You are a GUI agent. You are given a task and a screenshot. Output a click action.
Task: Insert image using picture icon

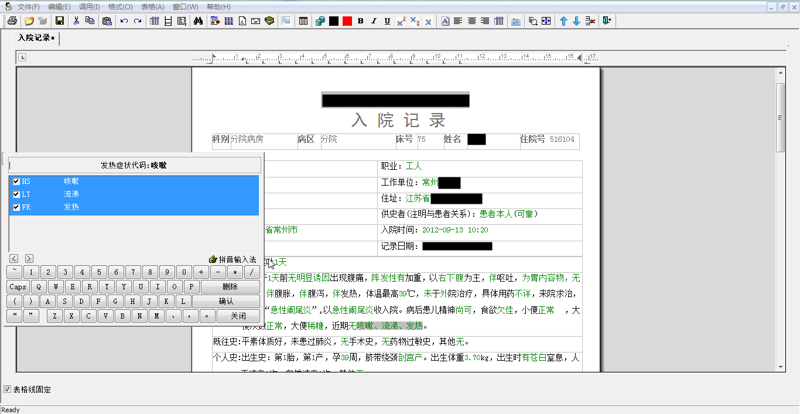[x=286, y=21]
